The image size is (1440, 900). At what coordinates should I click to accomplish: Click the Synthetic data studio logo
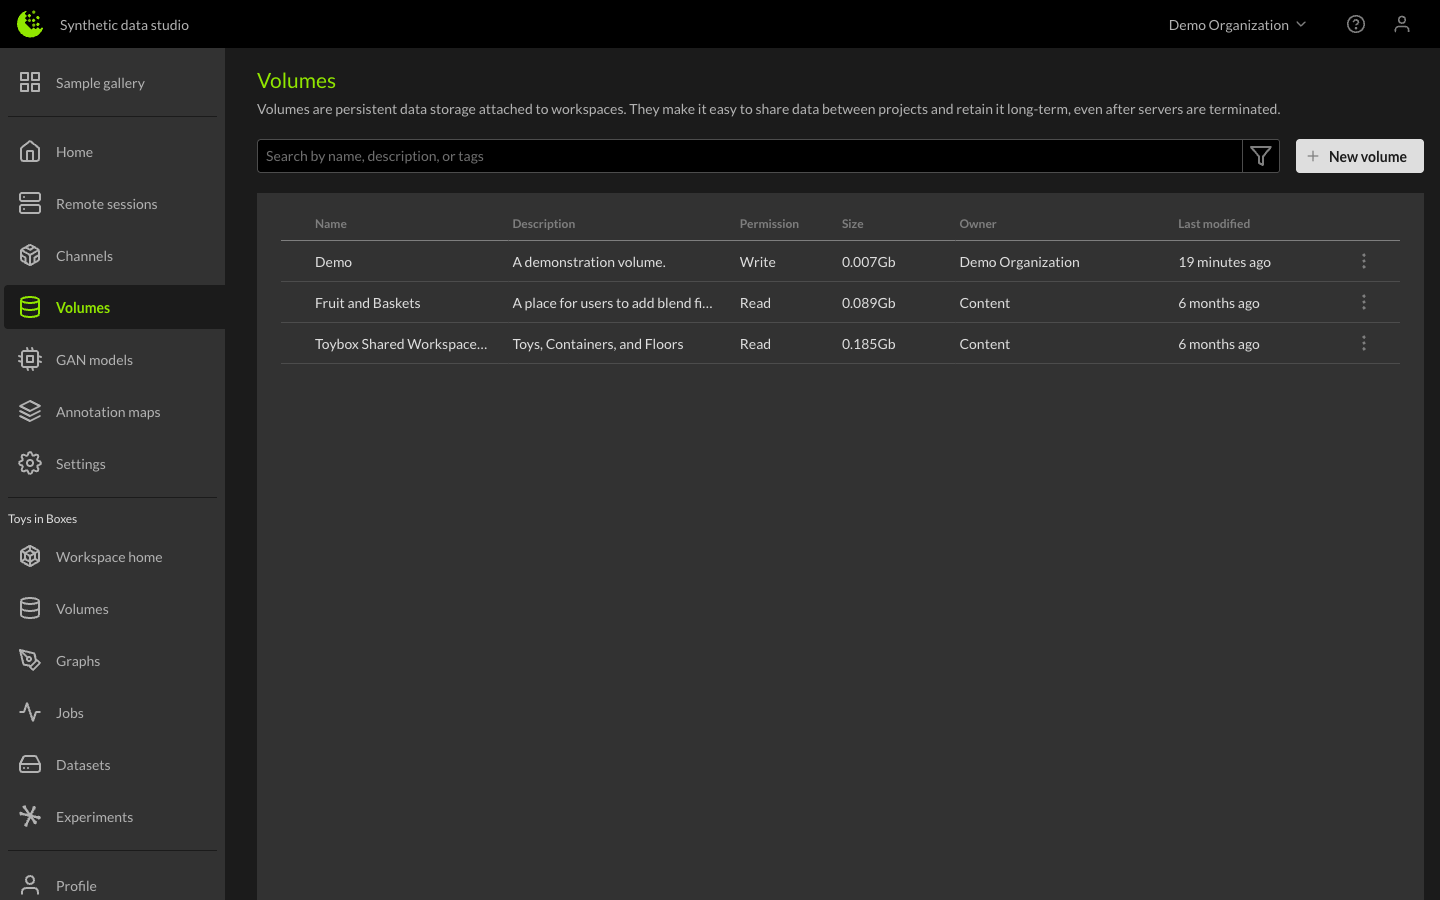(x=30, y=24)
